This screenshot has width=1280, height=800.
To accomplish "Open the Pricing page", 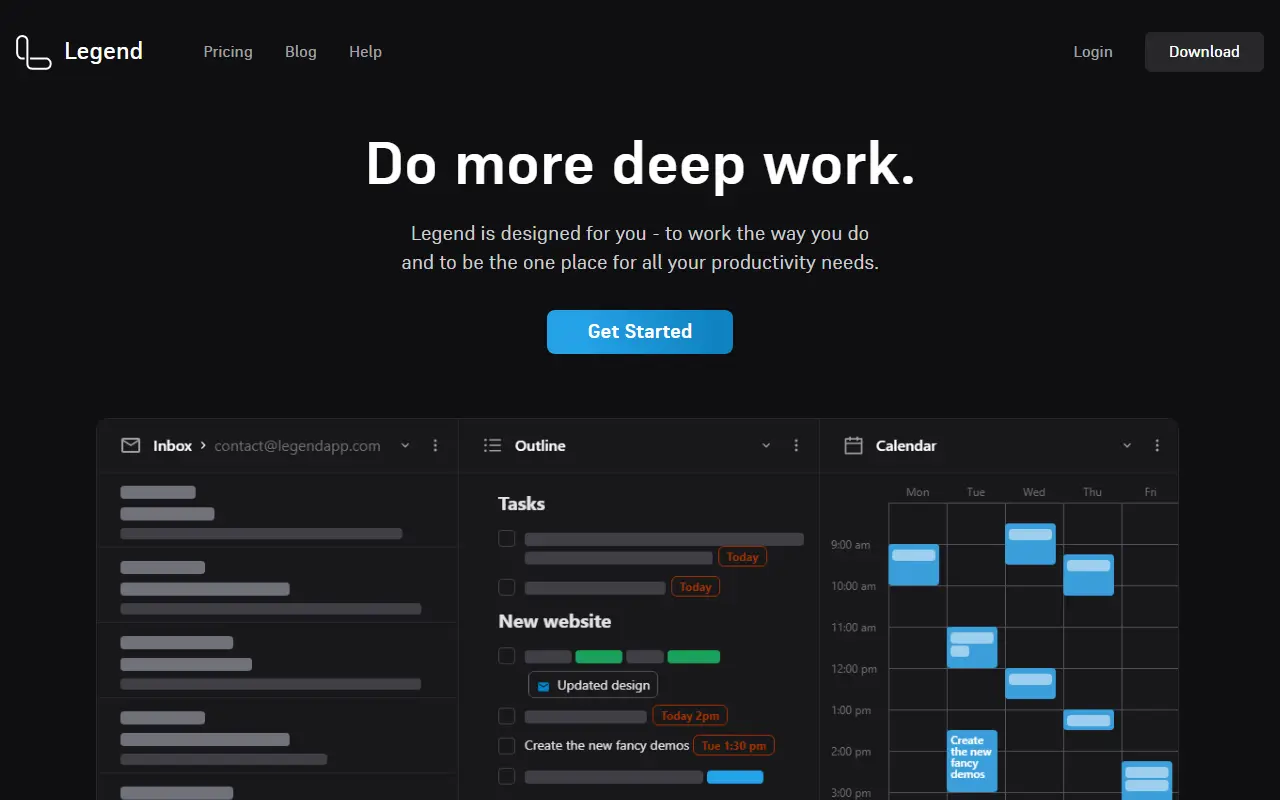I will coord(228,52).
